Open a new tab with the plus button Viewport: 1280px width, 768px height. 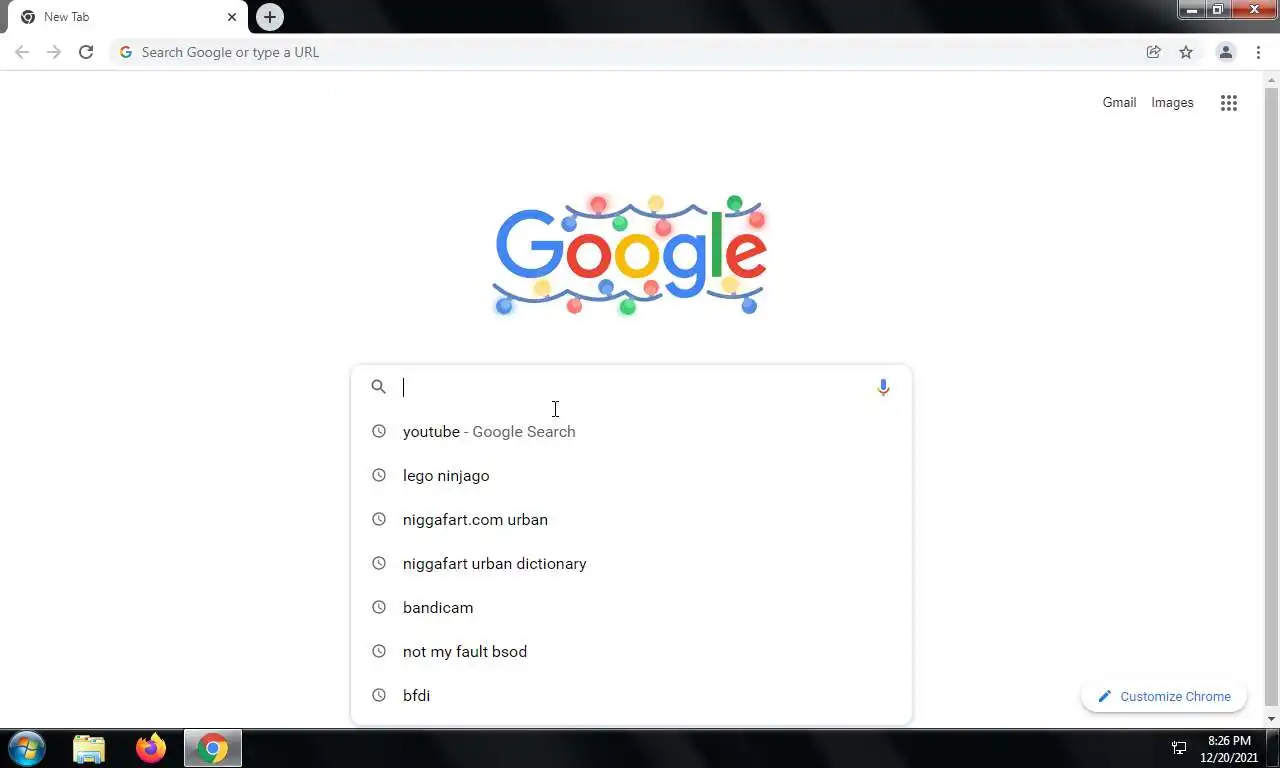click(270, 17)
